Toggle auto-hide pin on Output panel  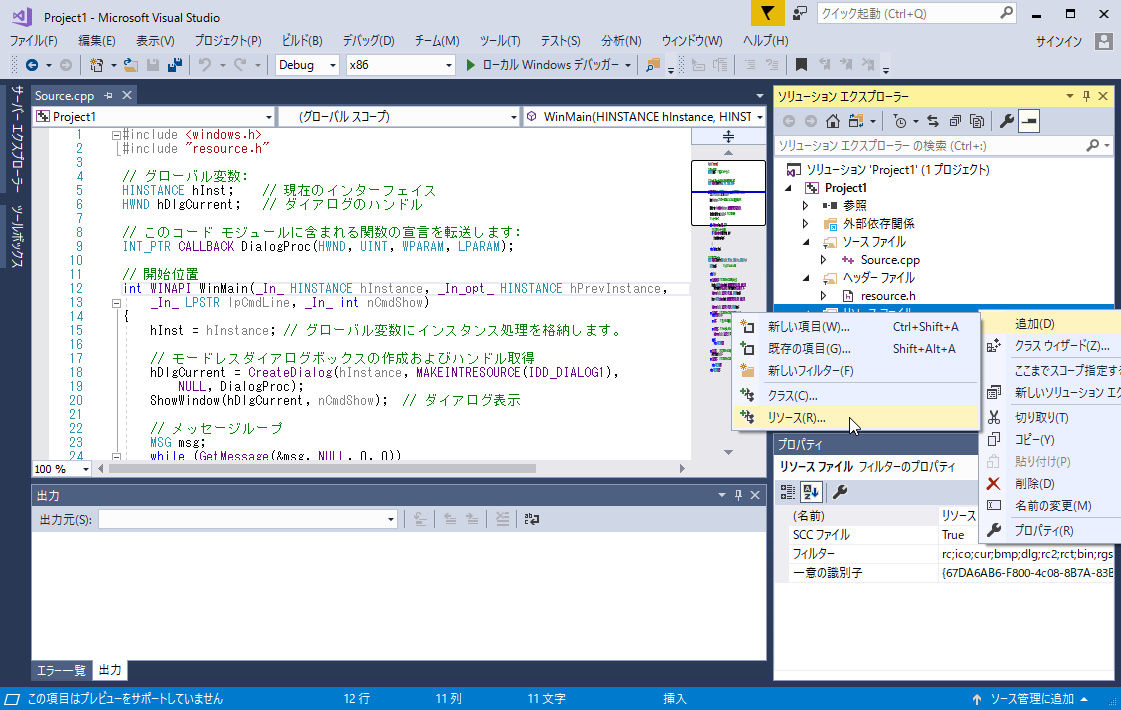click(739, 495)
